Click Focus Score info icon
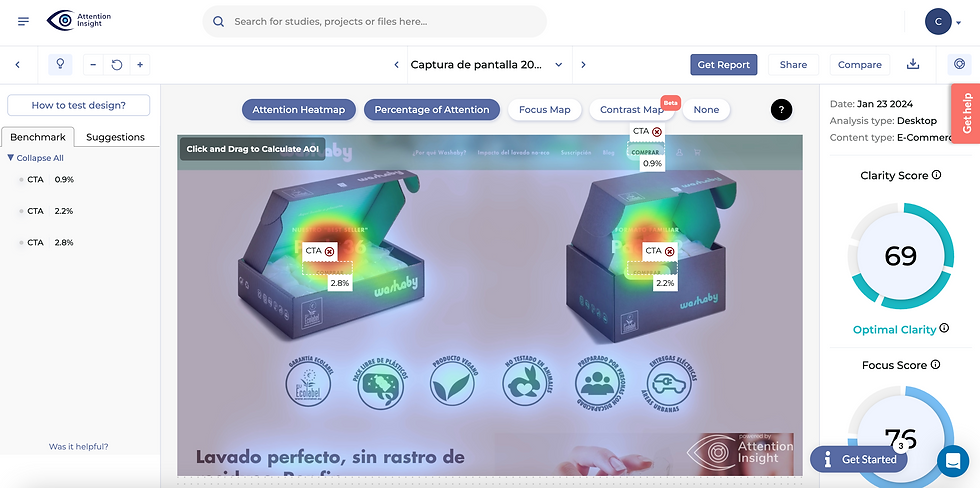 (x=936, y=364)
